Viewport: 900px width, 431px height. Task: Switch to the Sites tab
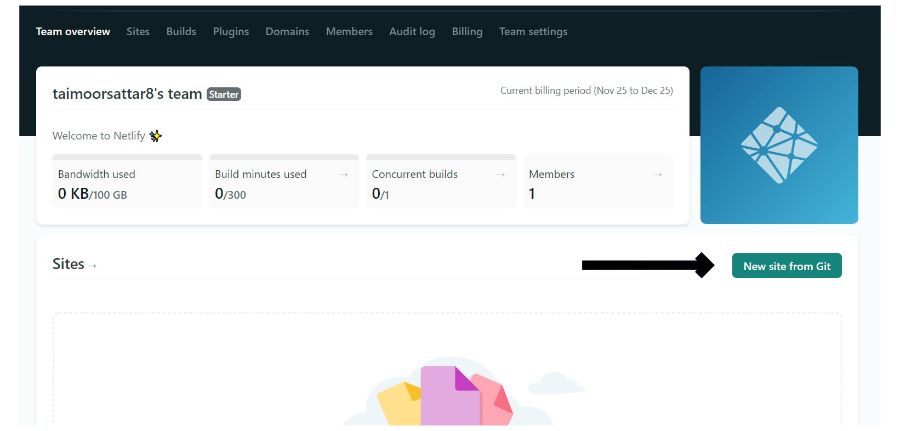click(x=138, y=32)
